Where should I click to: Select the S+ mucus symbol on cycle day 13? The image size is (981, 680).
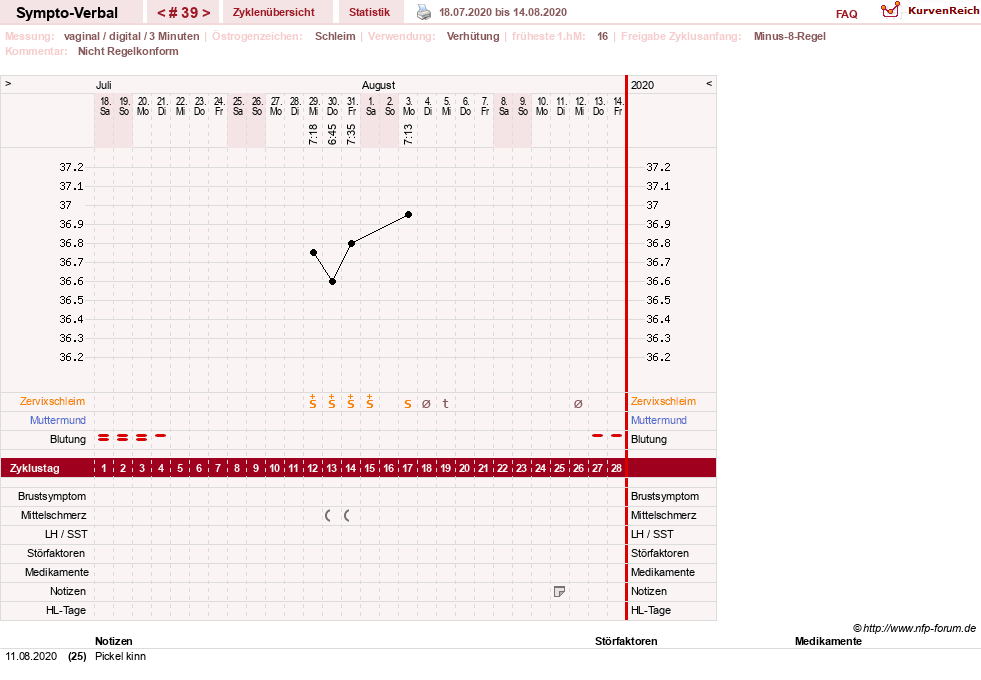pos(332,402)
